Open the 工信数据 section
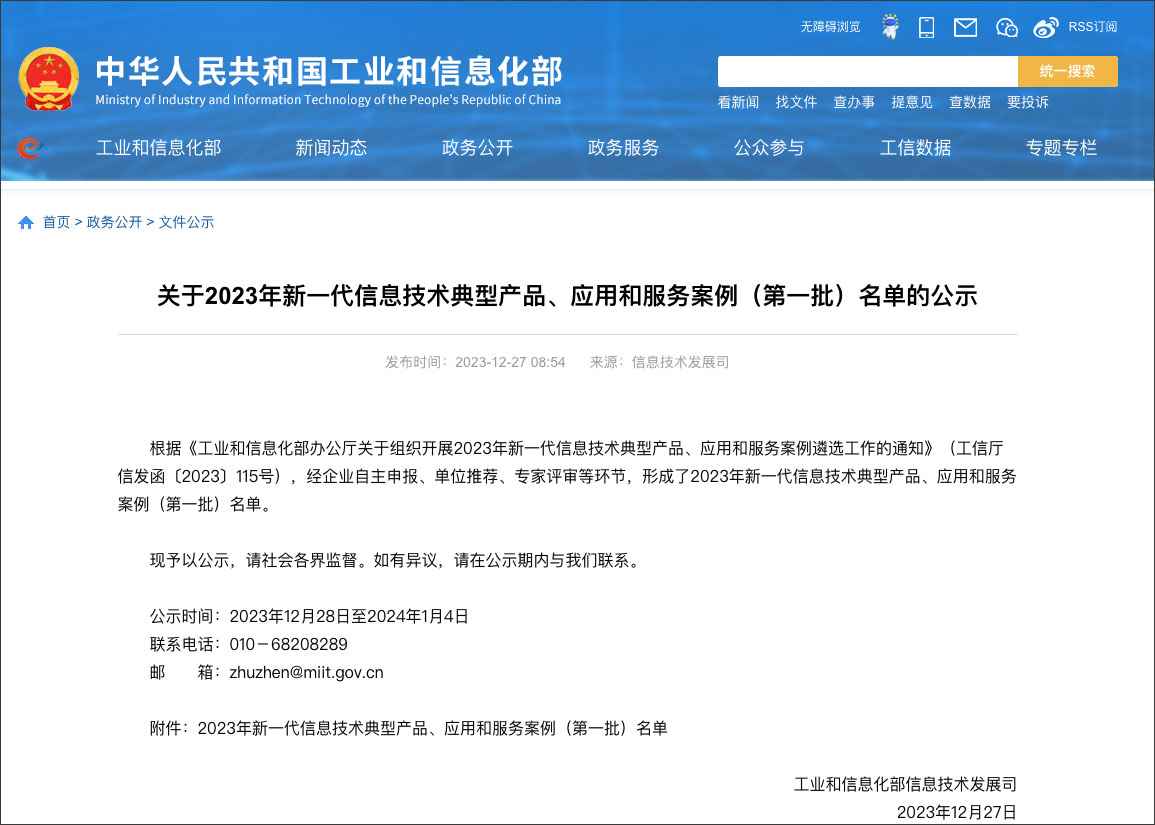This screenshot has width=1155, height=825. [x=915, y=147]
